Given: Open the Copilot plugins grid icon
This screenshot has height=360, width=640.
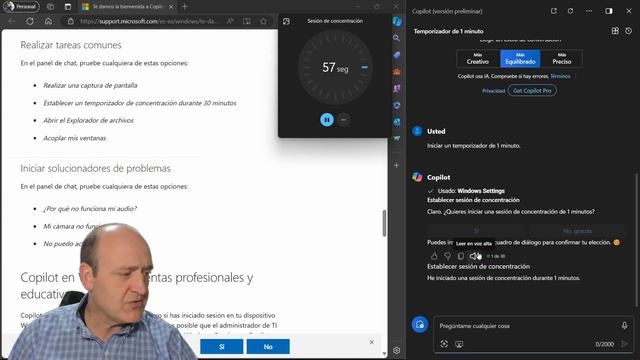Looking at the screenshot, I should 615,31.
